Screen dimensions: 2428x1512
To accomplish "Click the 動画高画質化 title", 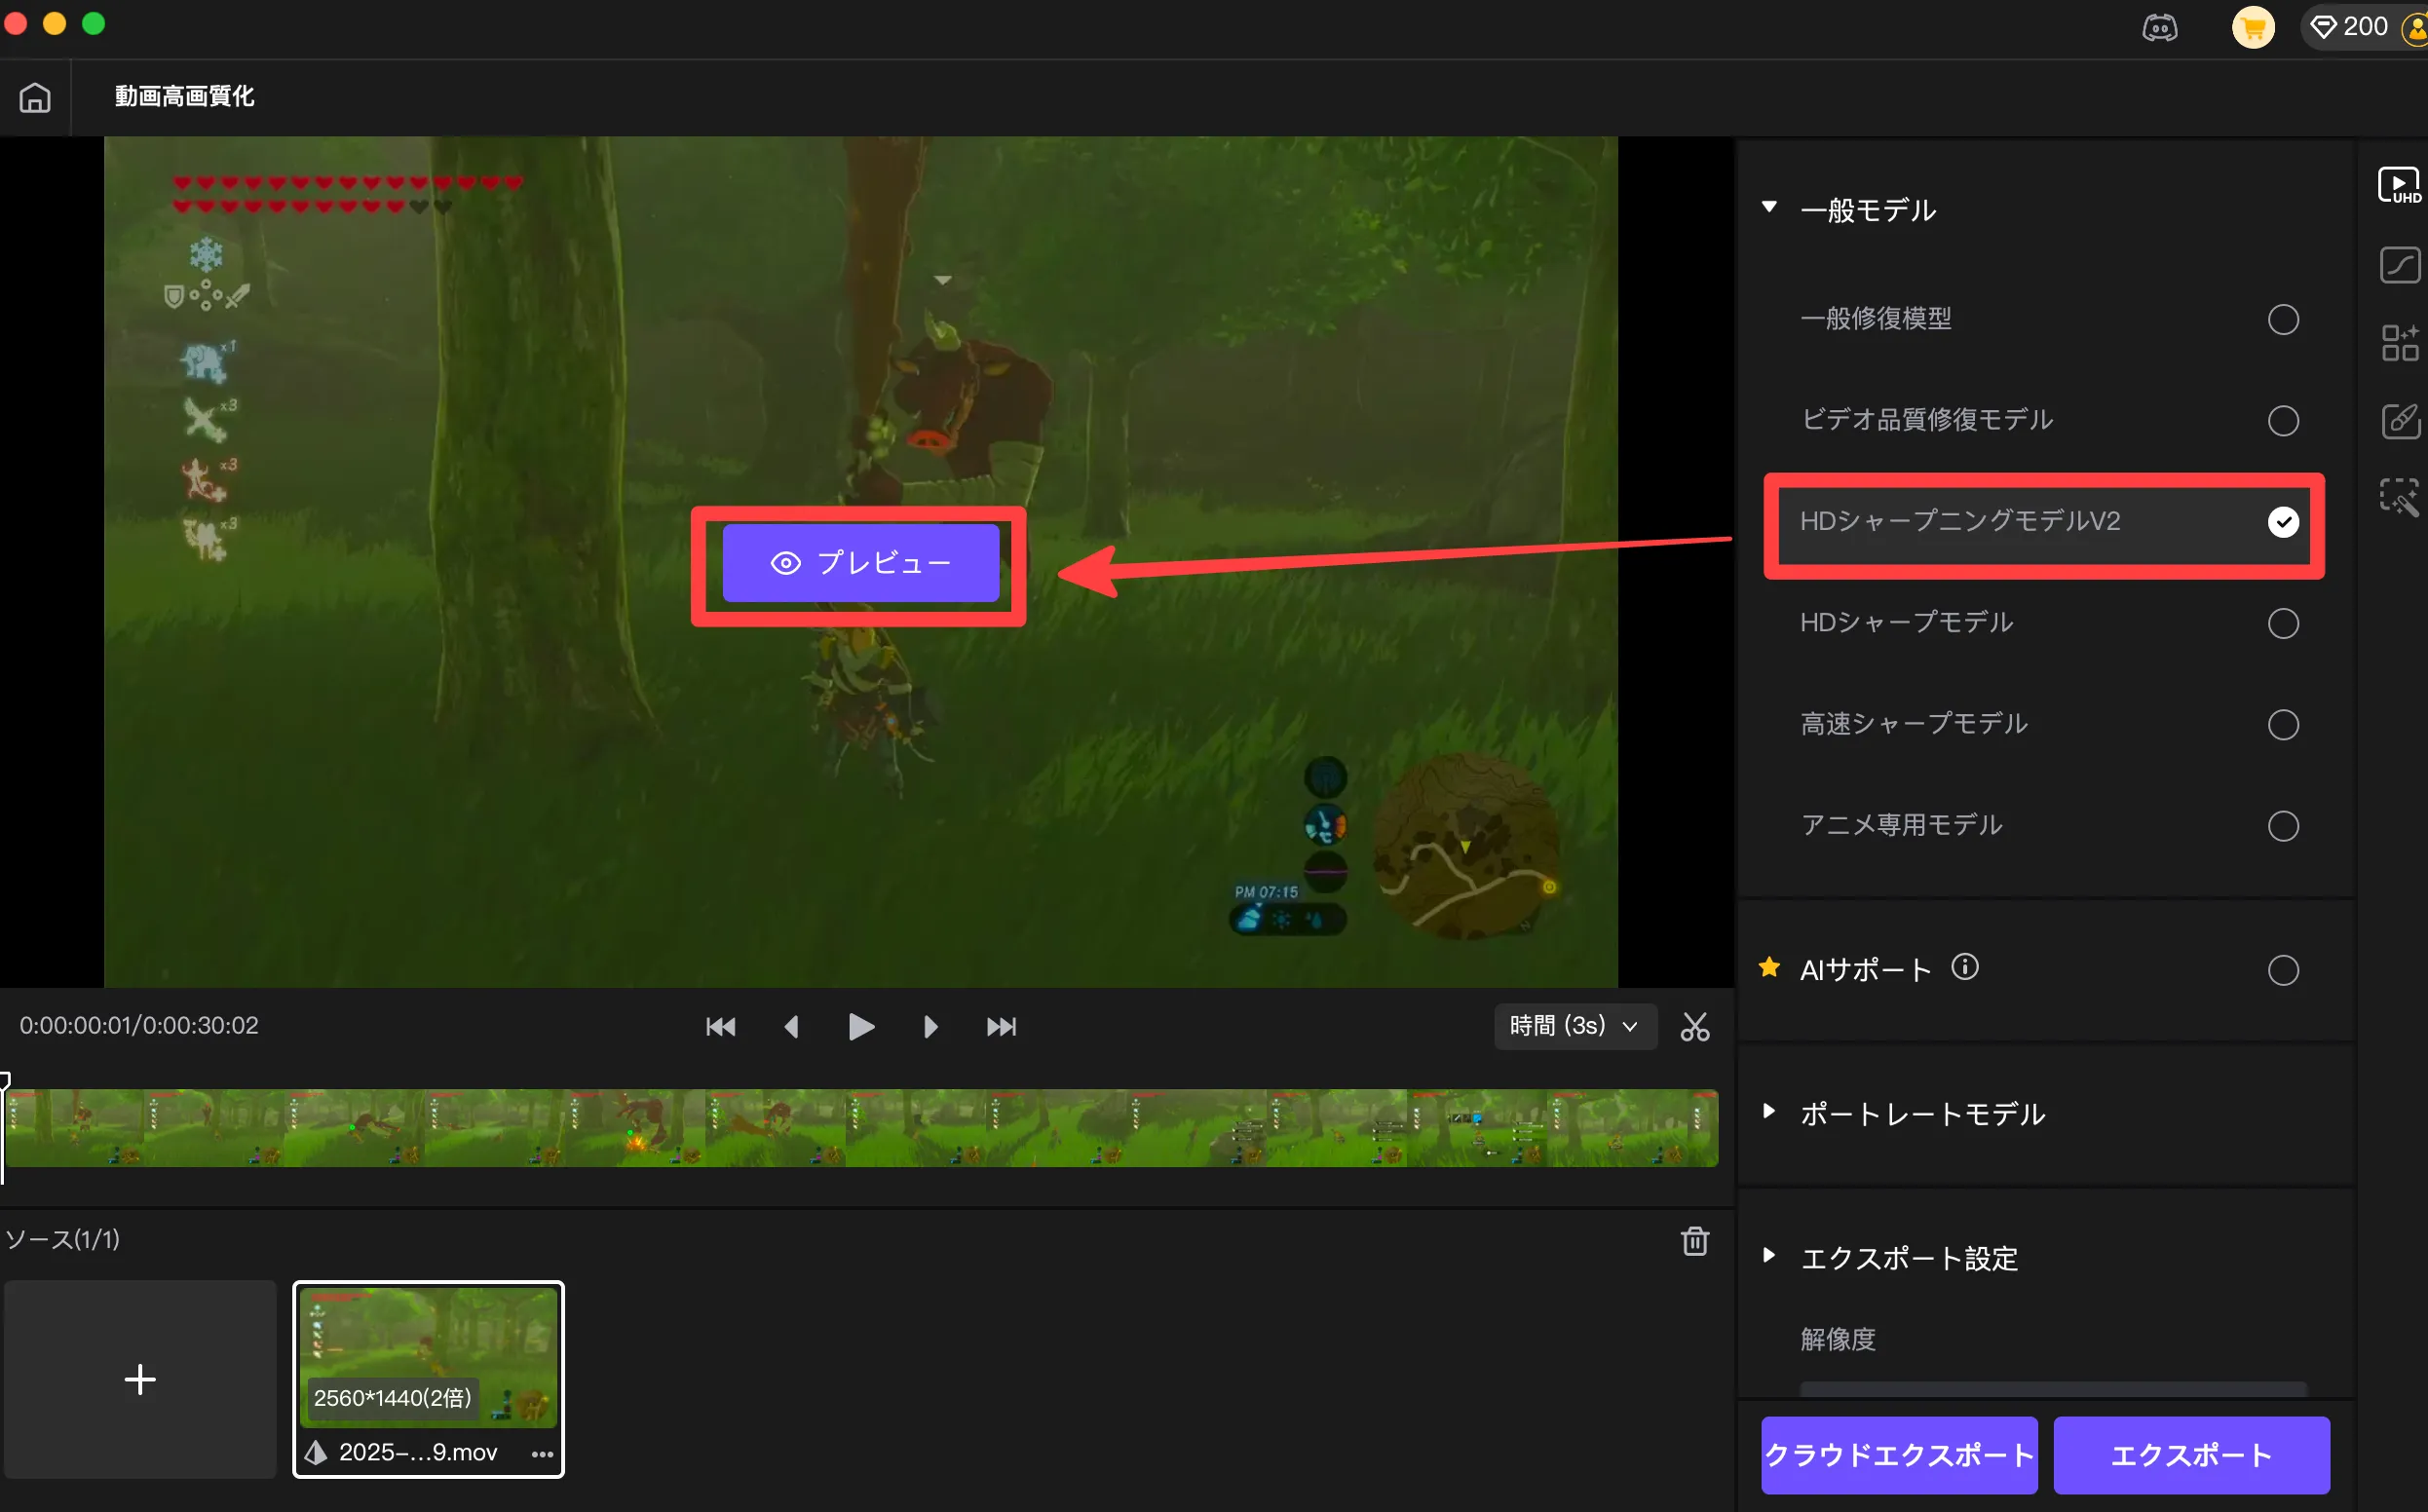I will tap(184, 96).
